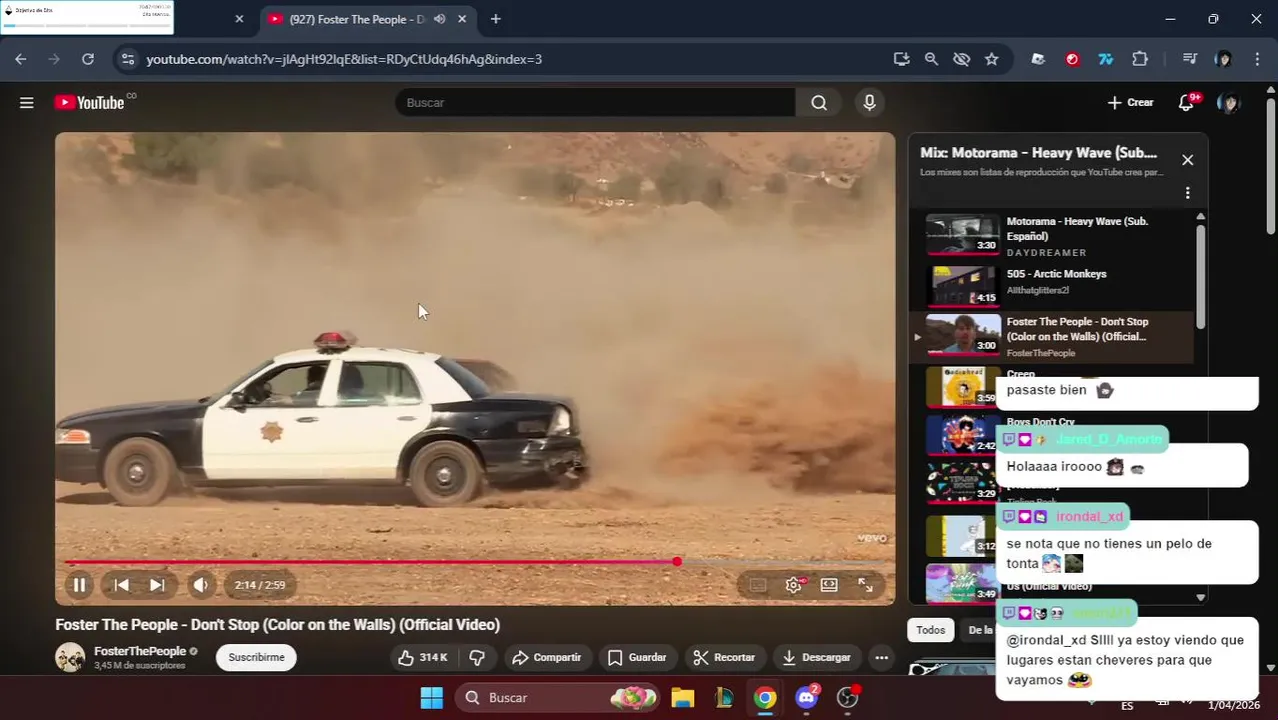Select the Todos filter chip
1278x720 pixels.
coord(930,630)
